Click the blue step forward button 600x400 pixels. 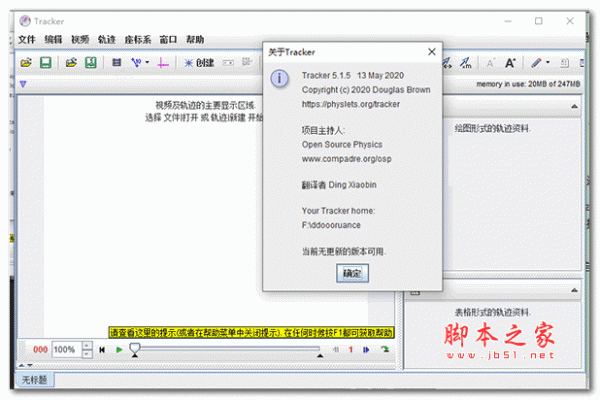tap(367, 349)
